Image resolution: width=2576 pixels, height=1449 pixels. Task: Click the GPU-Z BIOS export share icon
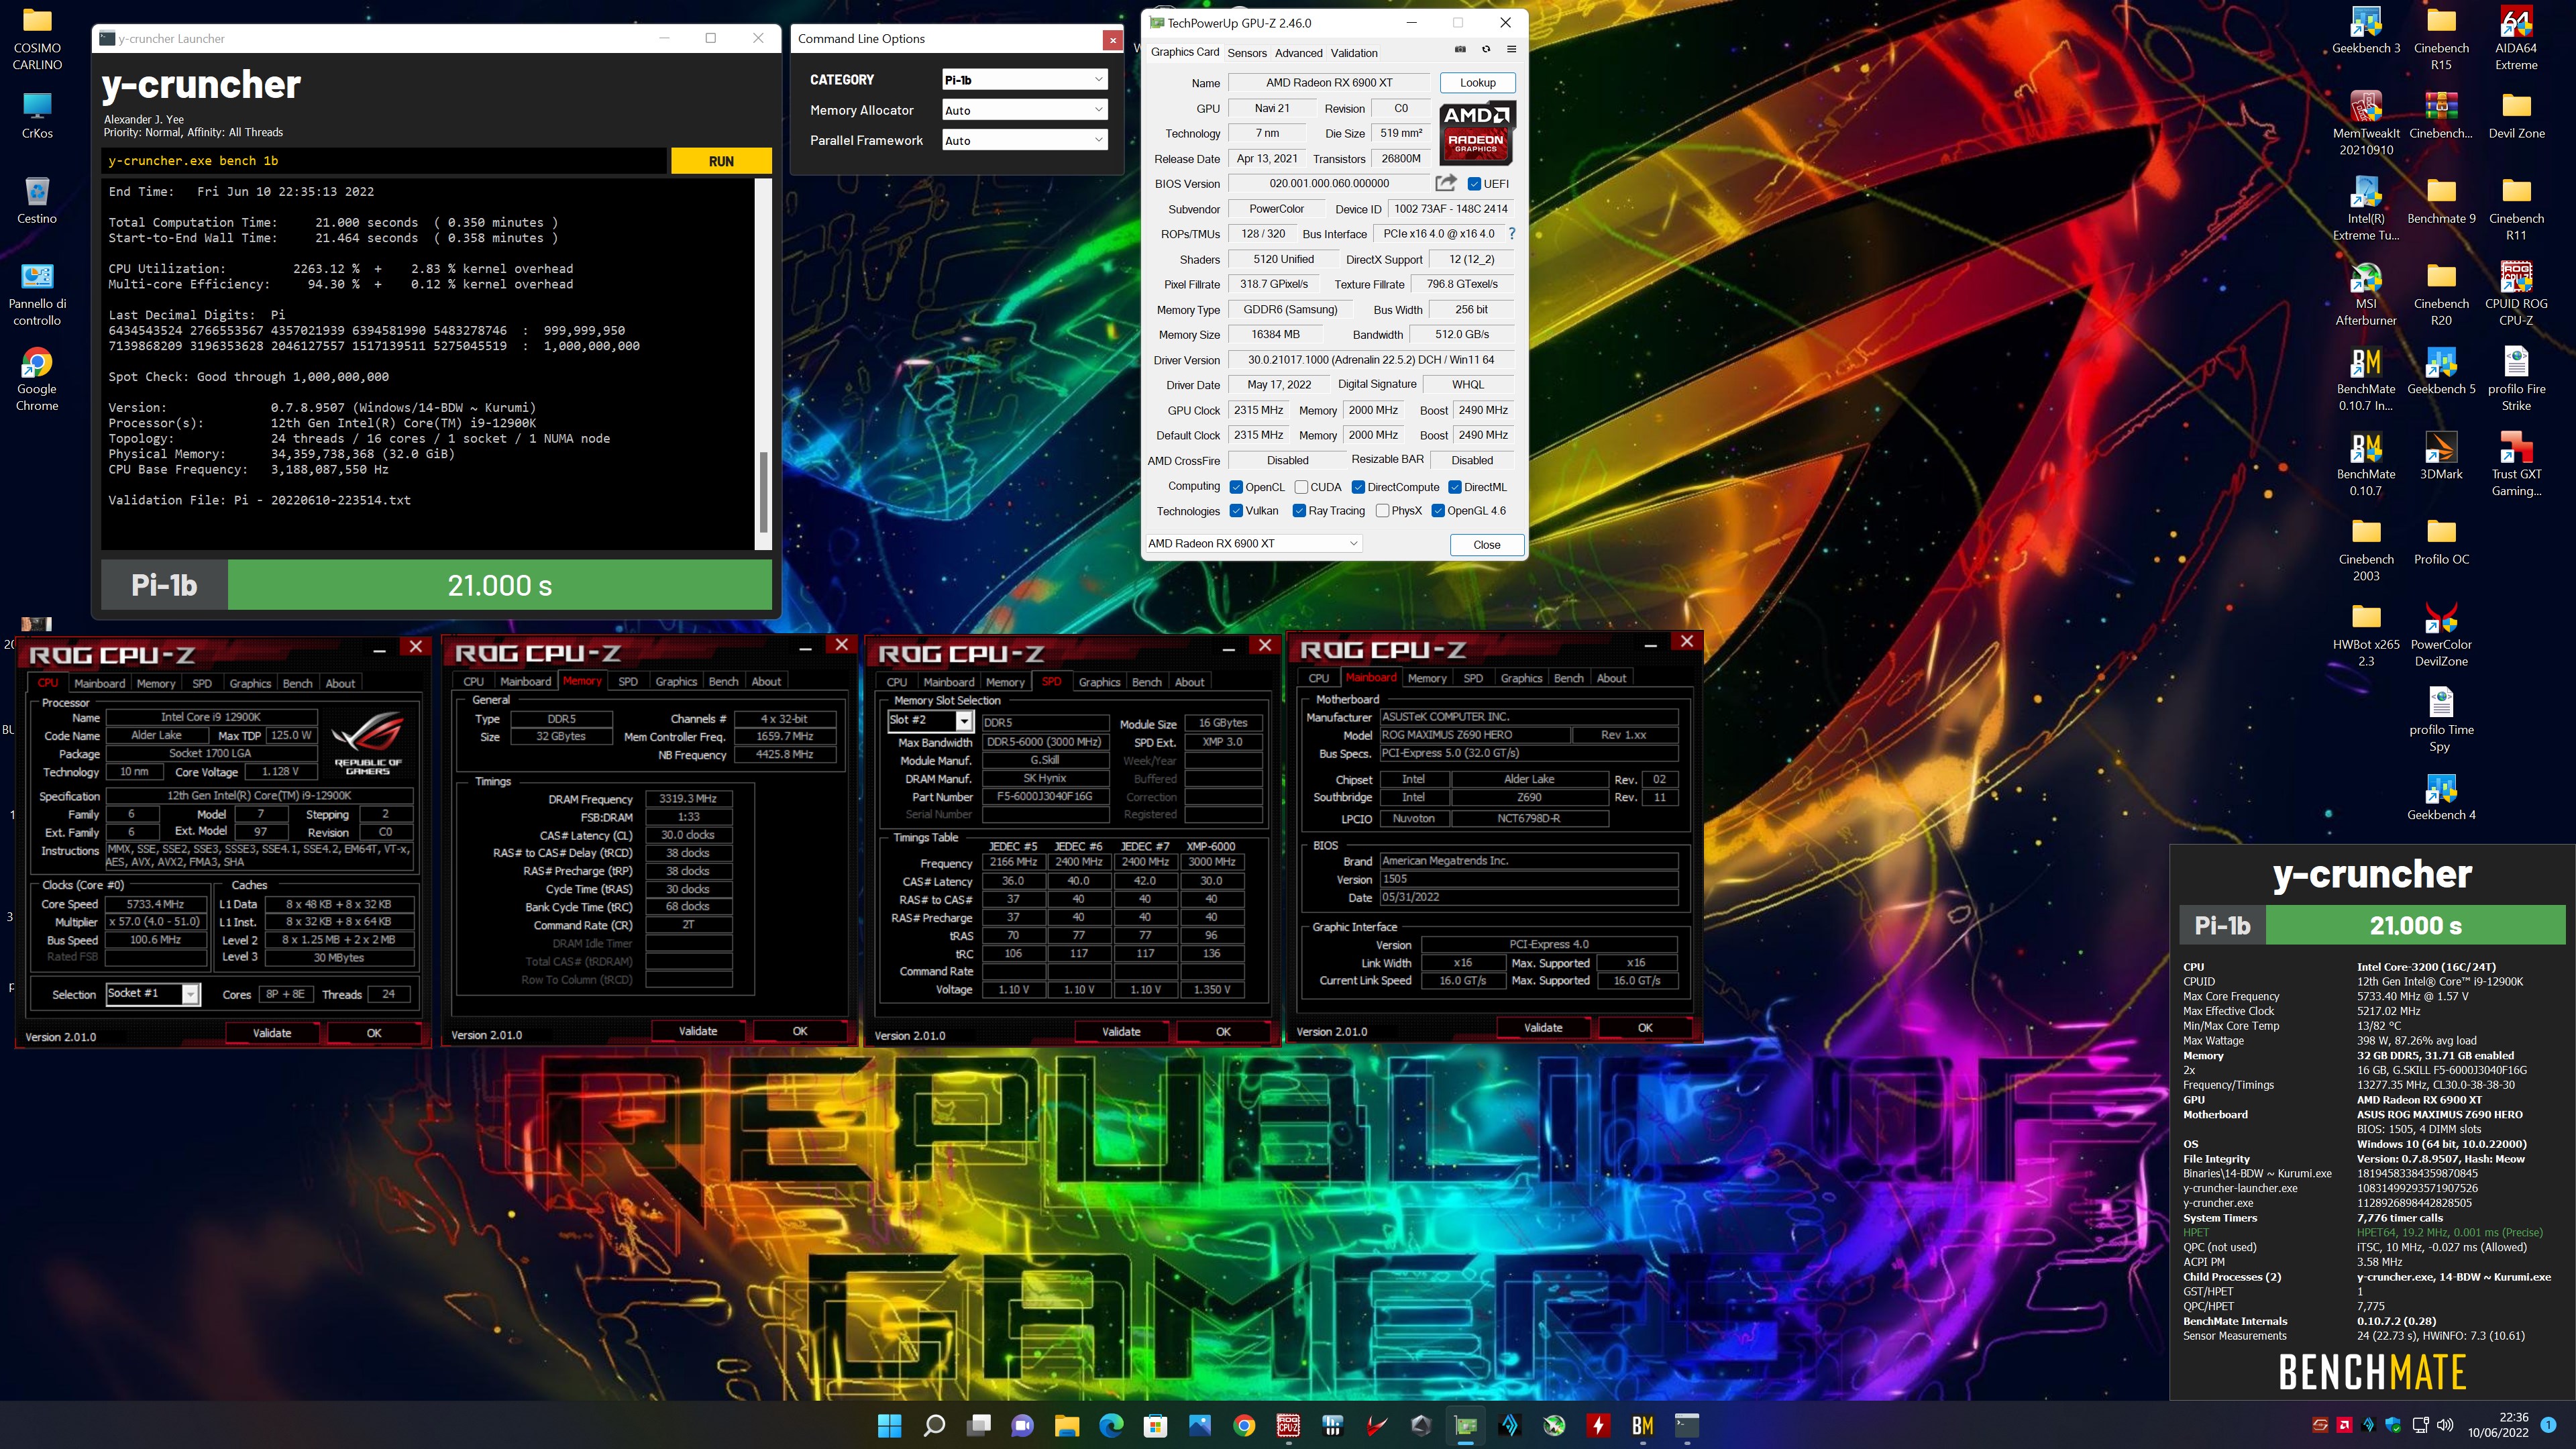(1445, 183)
